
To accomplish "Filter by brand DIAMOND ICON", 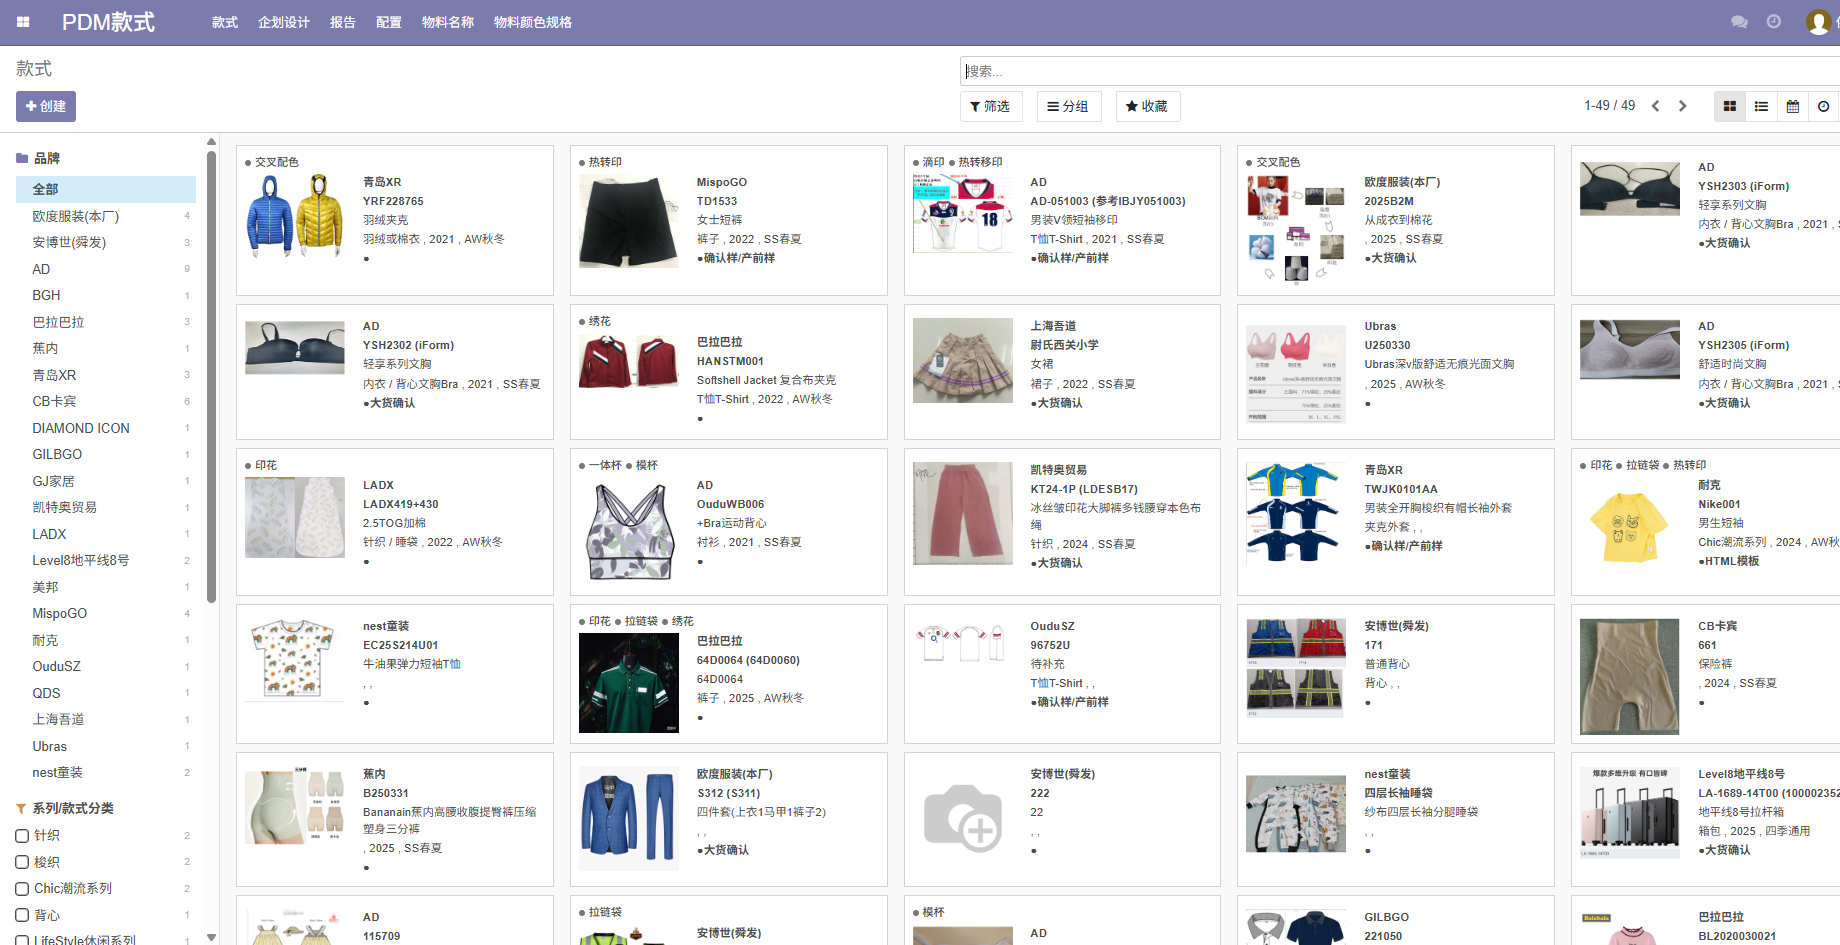I will [106, 428].
